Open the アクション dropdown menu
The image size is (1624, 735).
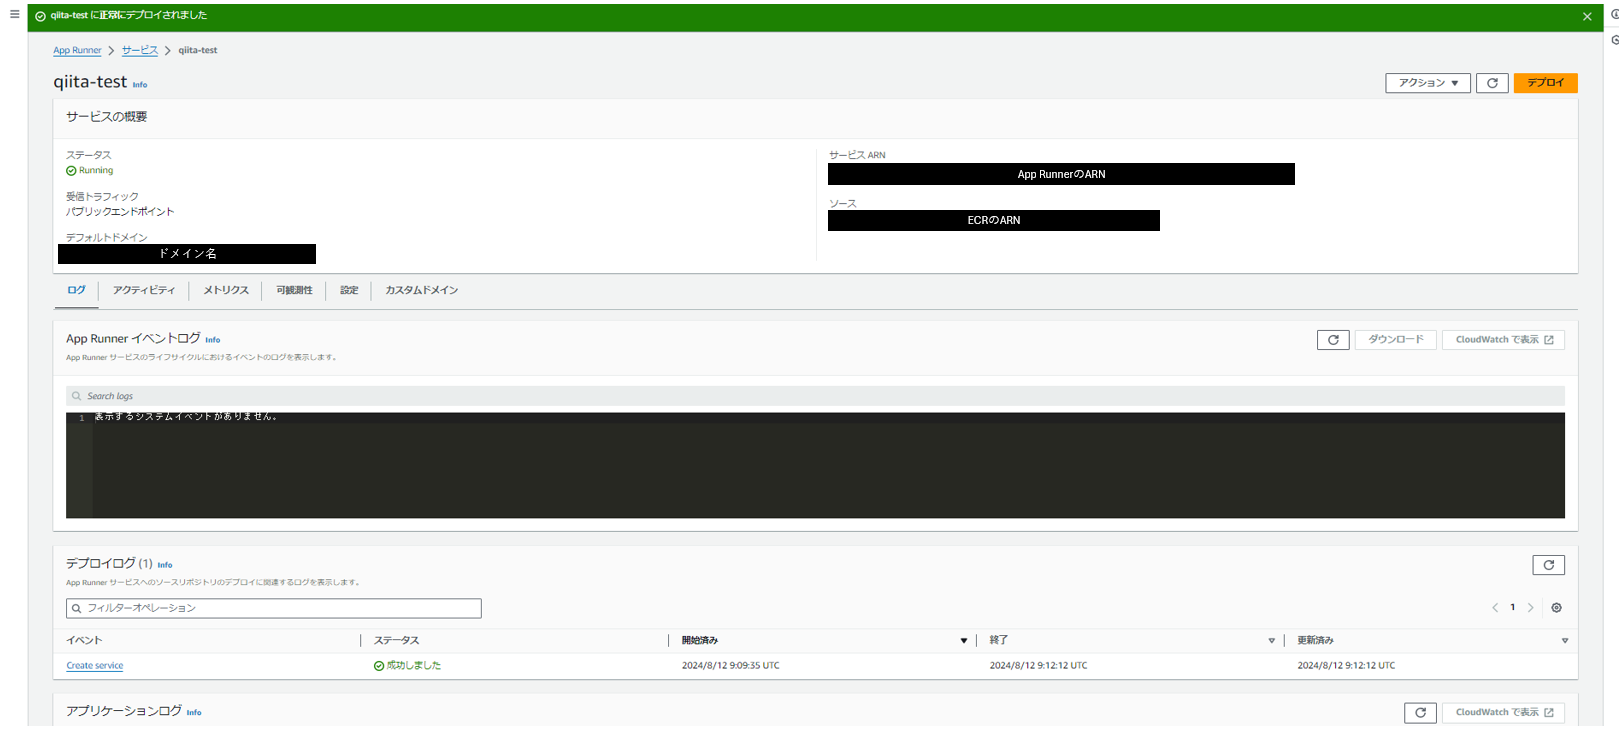(1428, 83)
